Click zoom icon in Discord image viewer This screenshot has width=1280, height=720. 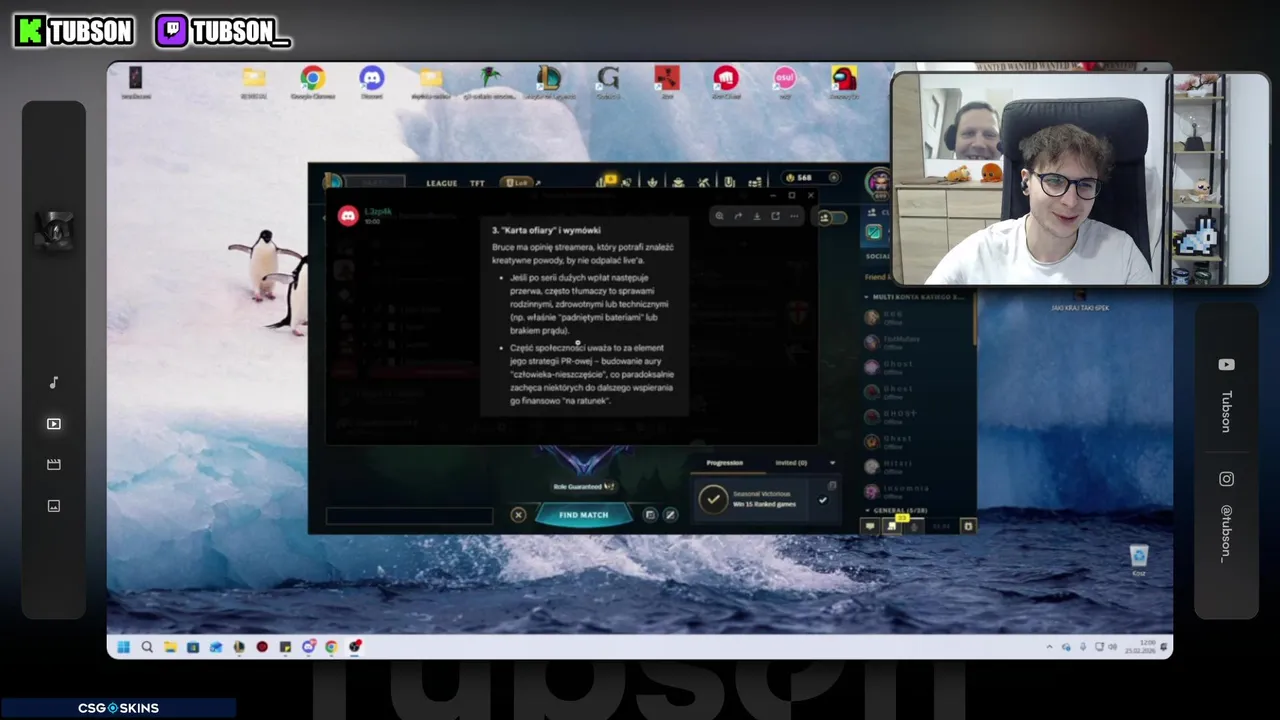(x=719, y=216)
